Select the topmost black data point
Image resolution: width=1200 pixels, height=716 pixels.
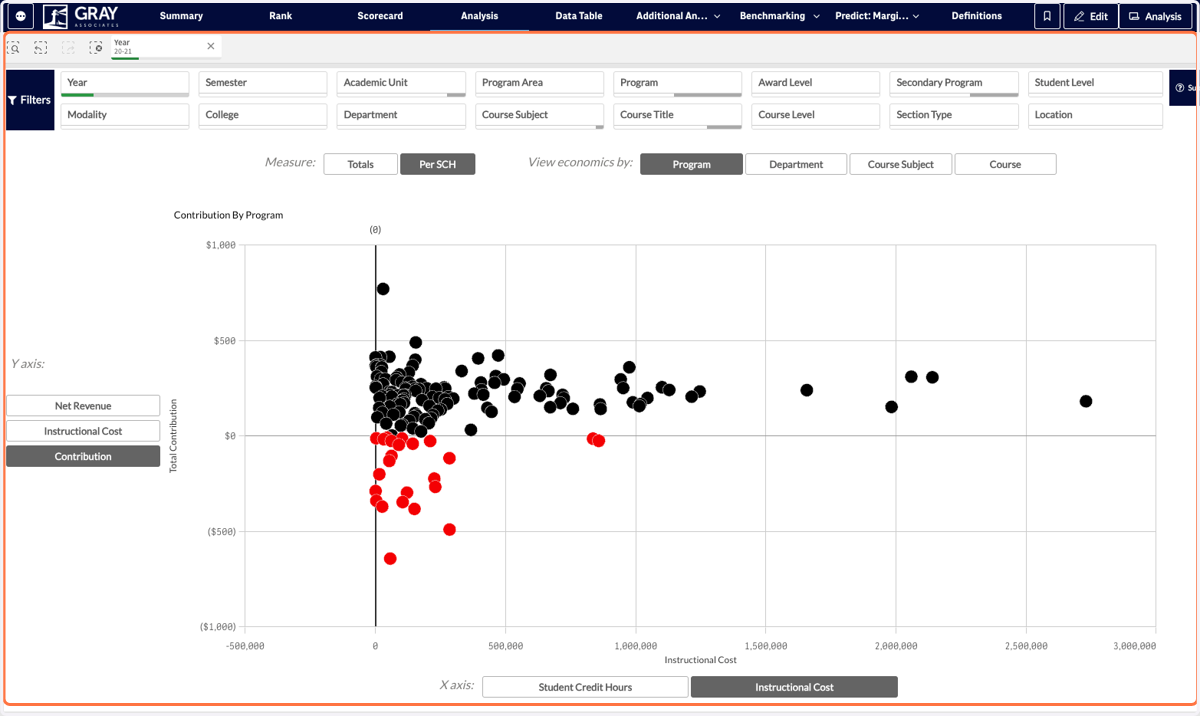coord(382,289)
